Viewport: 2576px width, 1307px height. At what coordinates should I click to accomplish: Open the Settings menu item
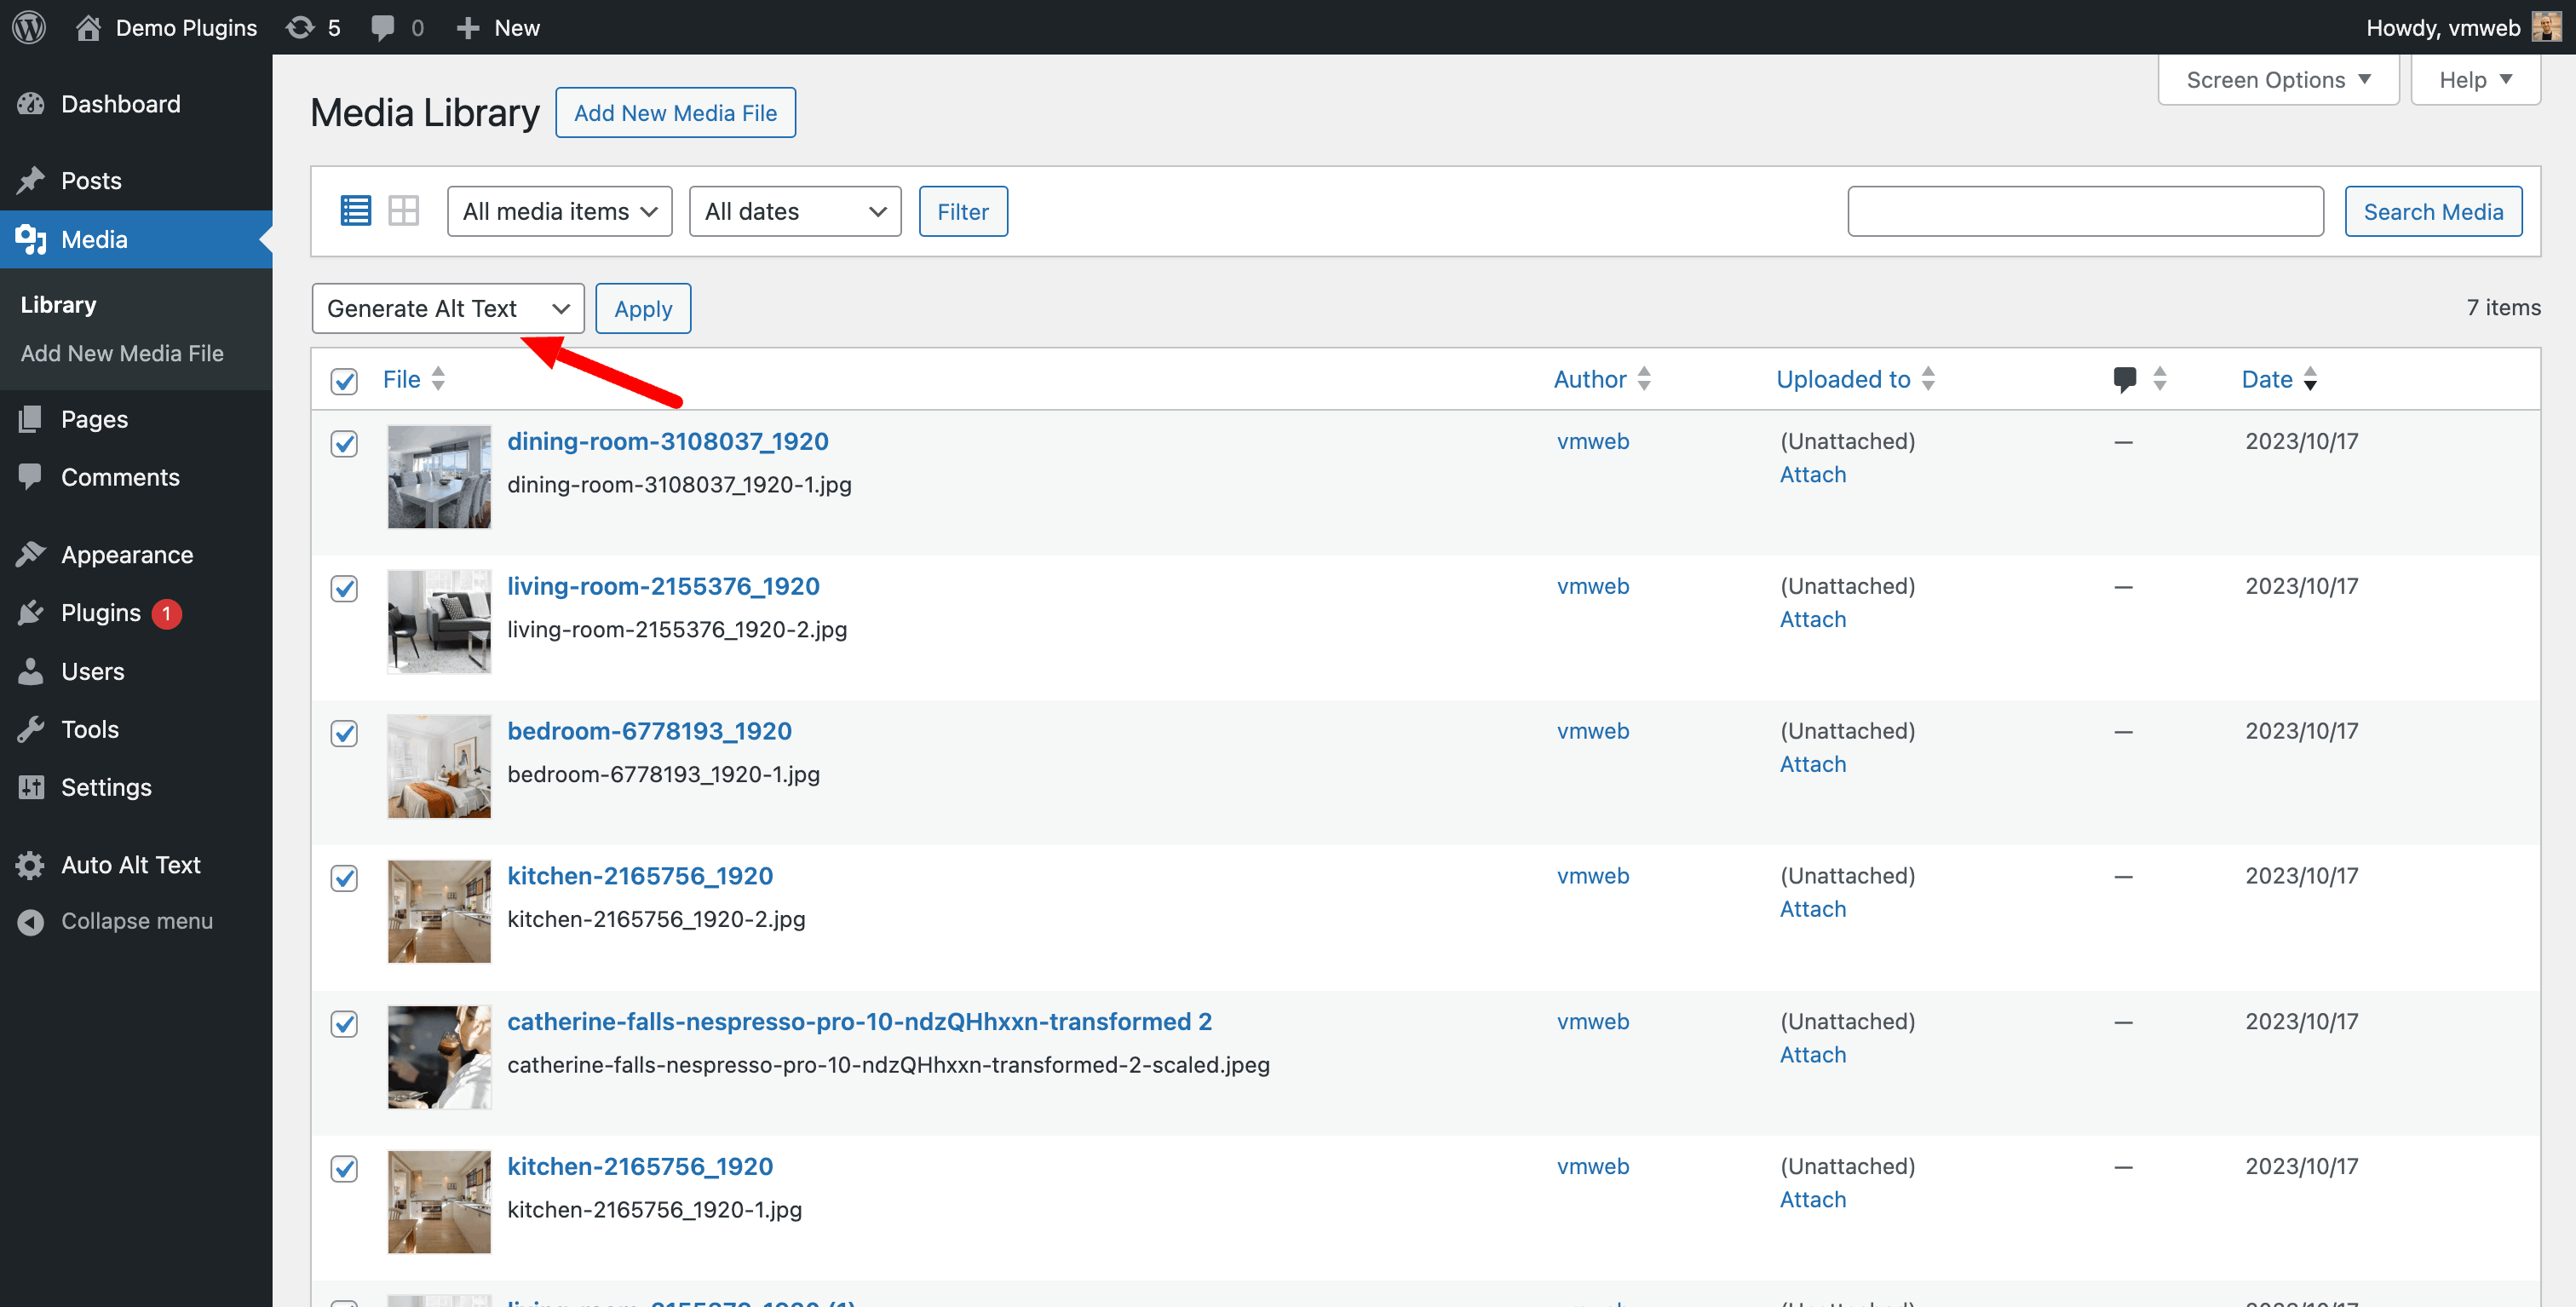point(136,787)
